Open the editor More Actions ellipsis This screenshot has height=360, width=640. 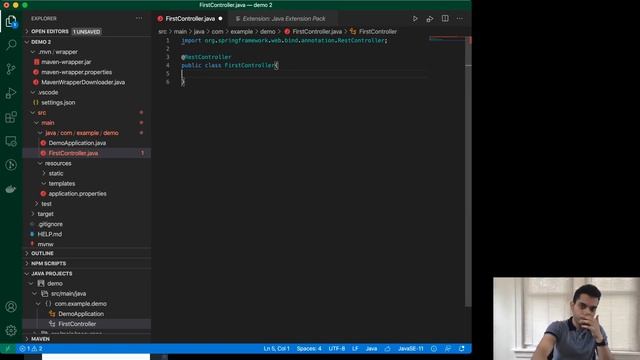pyautogui.click(x=460, y=19)
